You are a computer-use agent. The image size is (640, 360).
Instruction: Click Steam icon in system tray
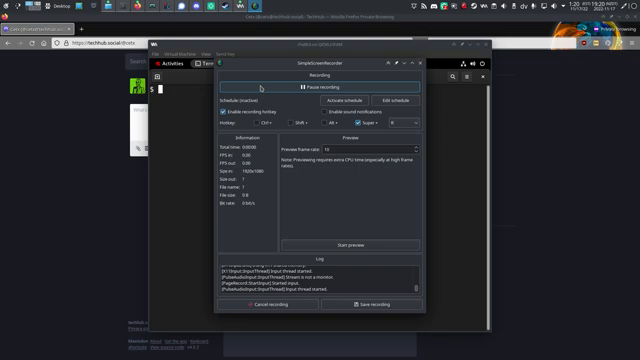coord(474,6)
